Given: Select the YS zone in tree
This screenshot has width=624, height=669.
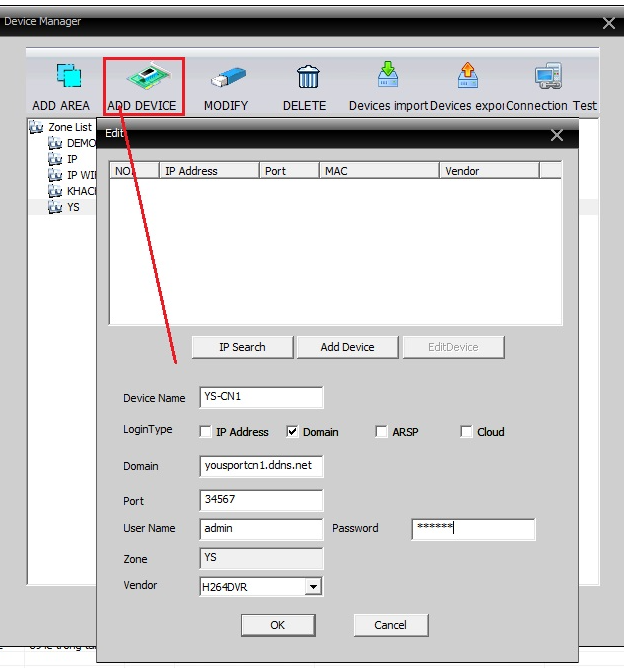Looking at the screenshot, I should (x=73, y=207).
